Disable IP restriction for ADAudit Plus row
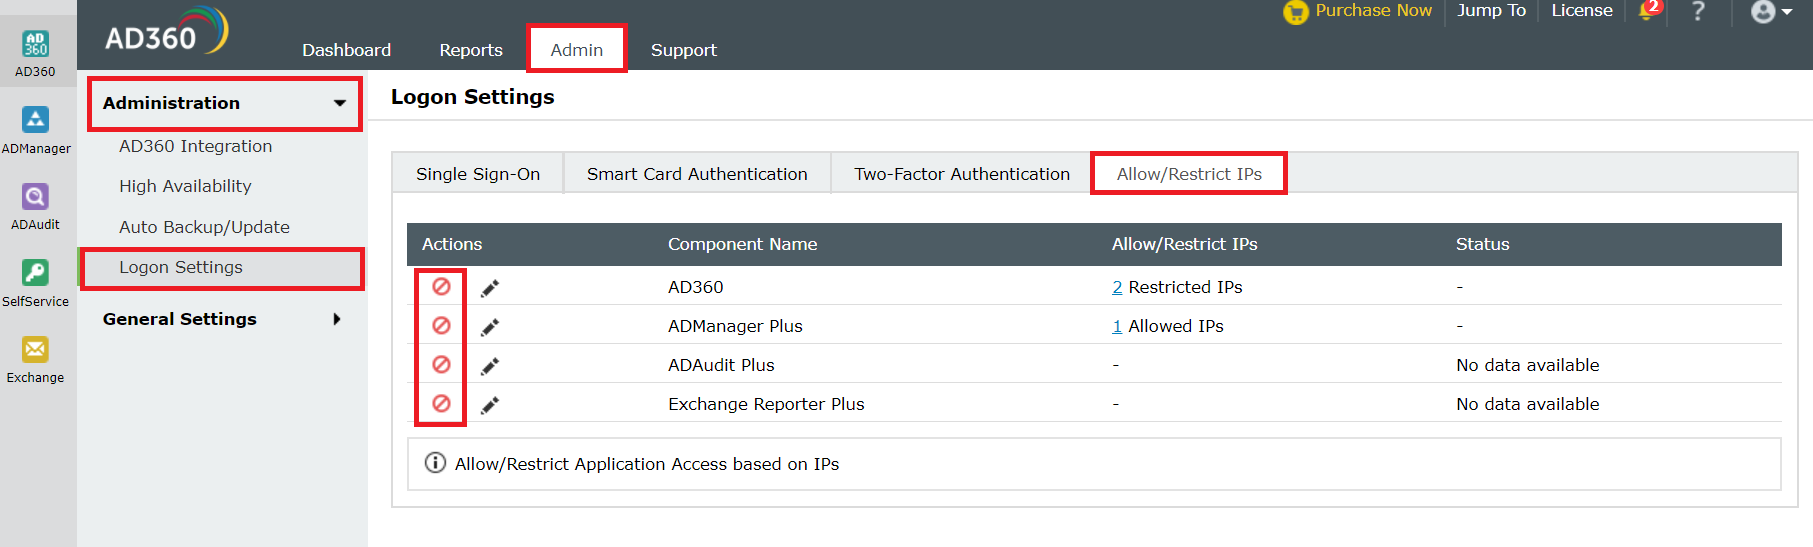Viewport: 1813px width, 547px height. point(441,365)
